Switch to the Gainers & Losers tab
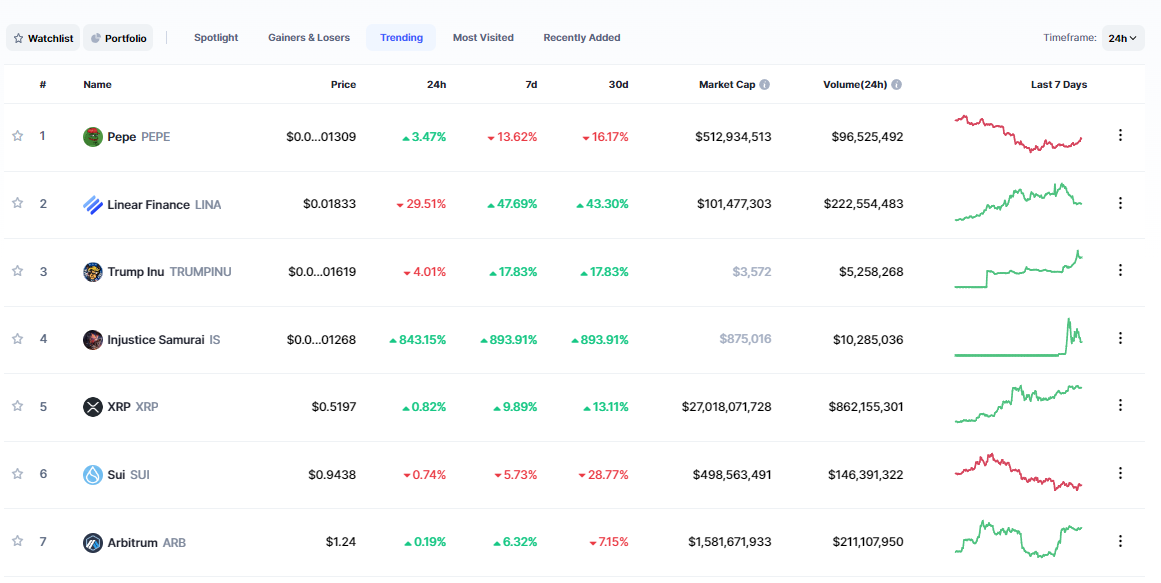Screen dimensions: 1161x583 [309, 38]
